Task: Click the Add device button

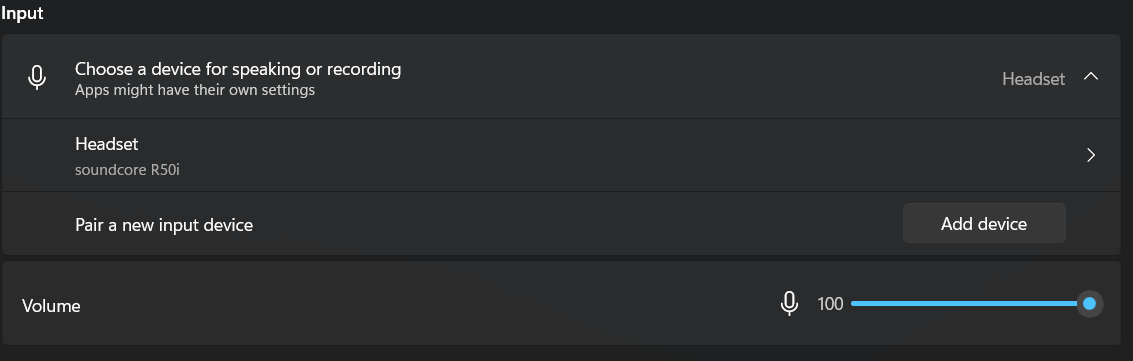Action: pyautogui.click(x=984, y=224)
